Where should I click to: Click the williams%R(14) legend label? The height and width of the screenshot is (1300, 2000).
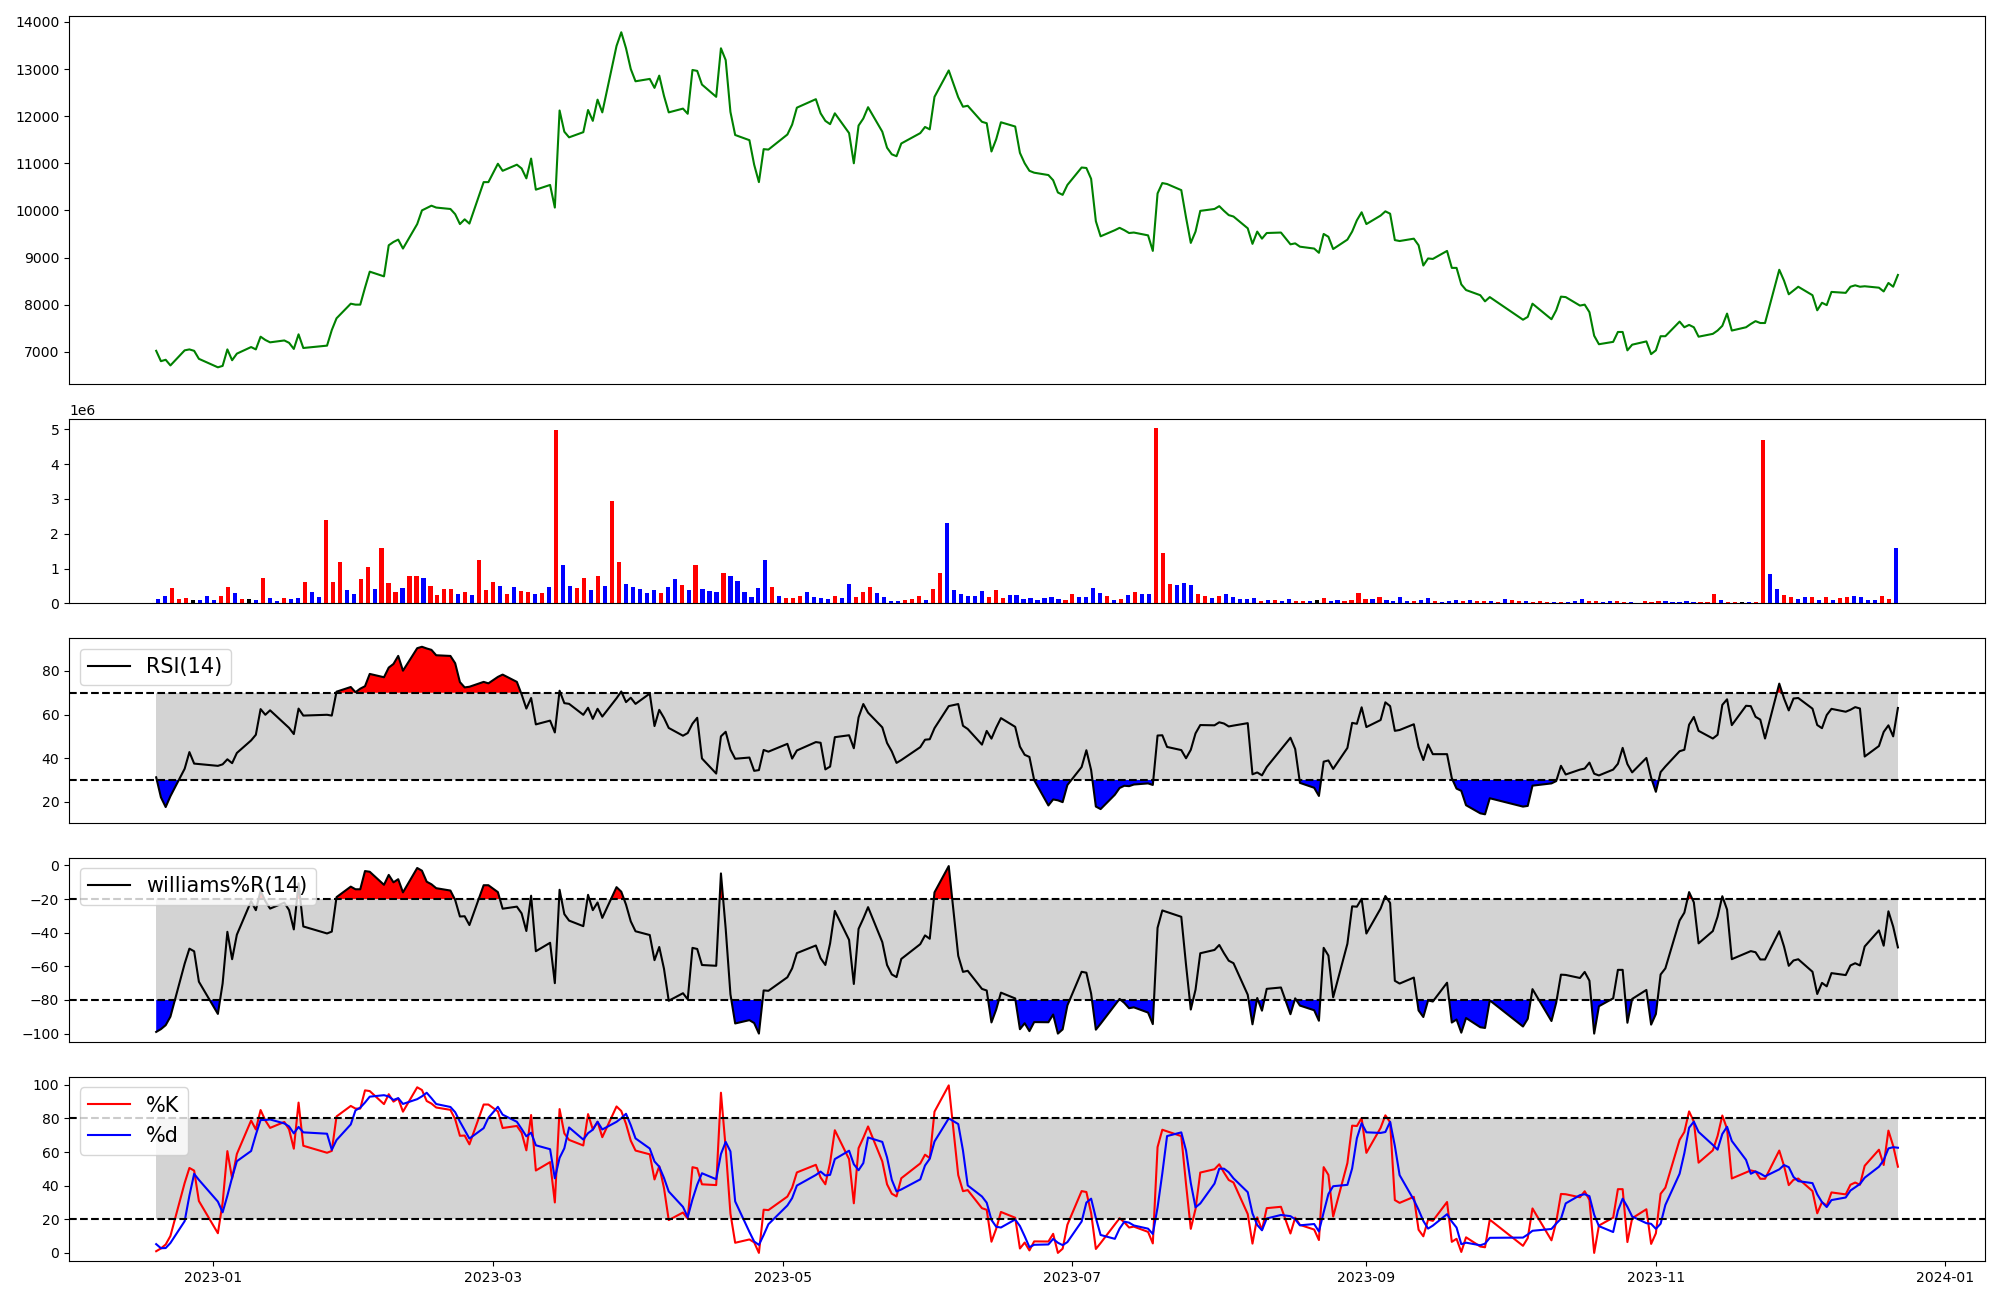click(x=227, y=885)
